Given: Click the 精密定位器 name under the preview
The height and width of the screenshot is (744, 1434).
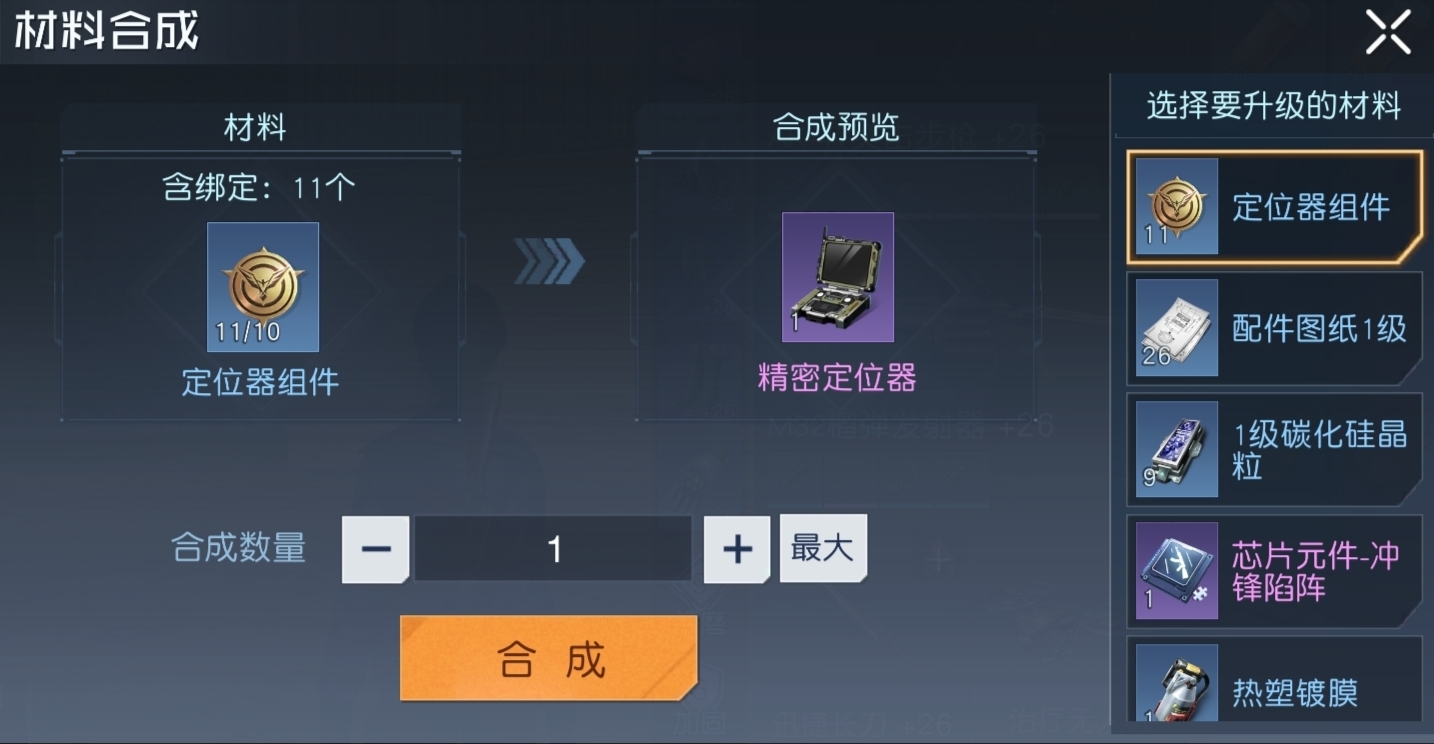Looking at the screenshot, I should pyautogui.click(x=837, y=378).
